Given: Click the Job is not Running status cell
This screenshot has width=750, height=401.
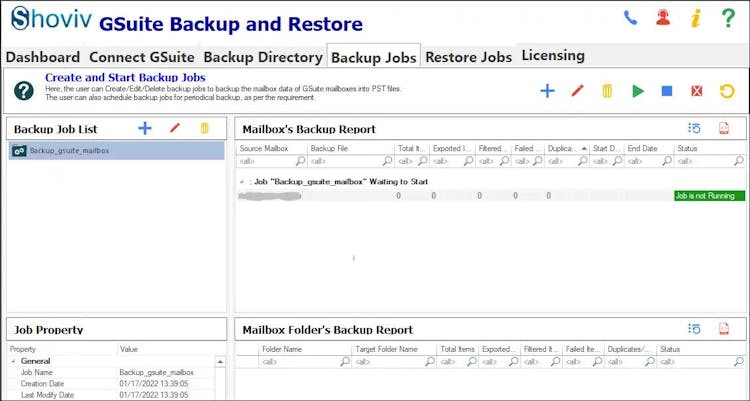Looking at the screenshot, I should click(x=709, y=196).
